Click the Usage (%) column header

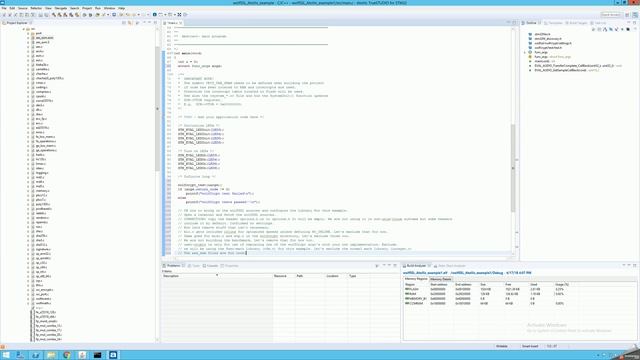pyautogui.click(x=562, y=284)
